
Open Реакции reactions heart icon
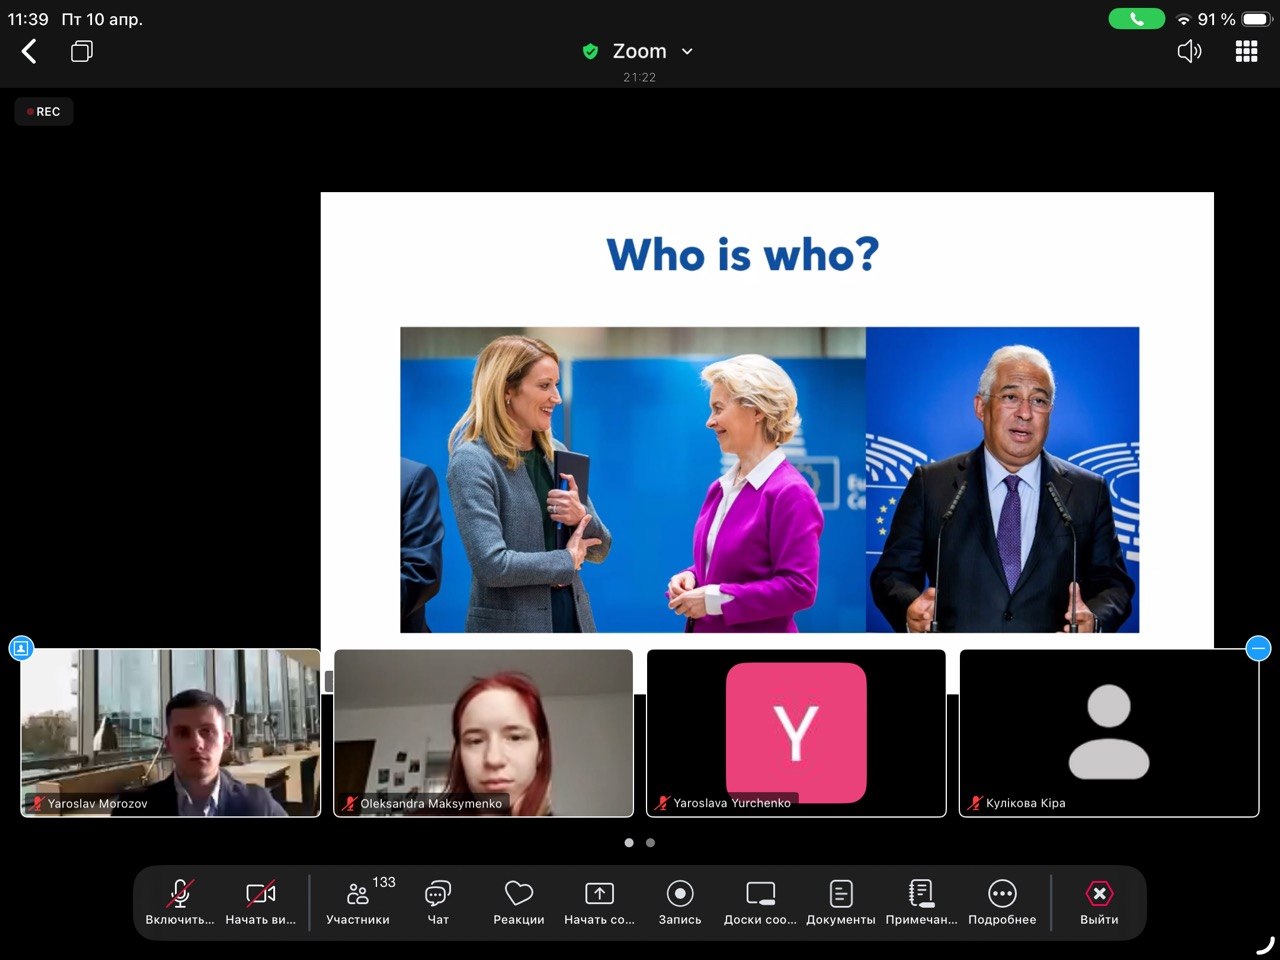(518, 894)
